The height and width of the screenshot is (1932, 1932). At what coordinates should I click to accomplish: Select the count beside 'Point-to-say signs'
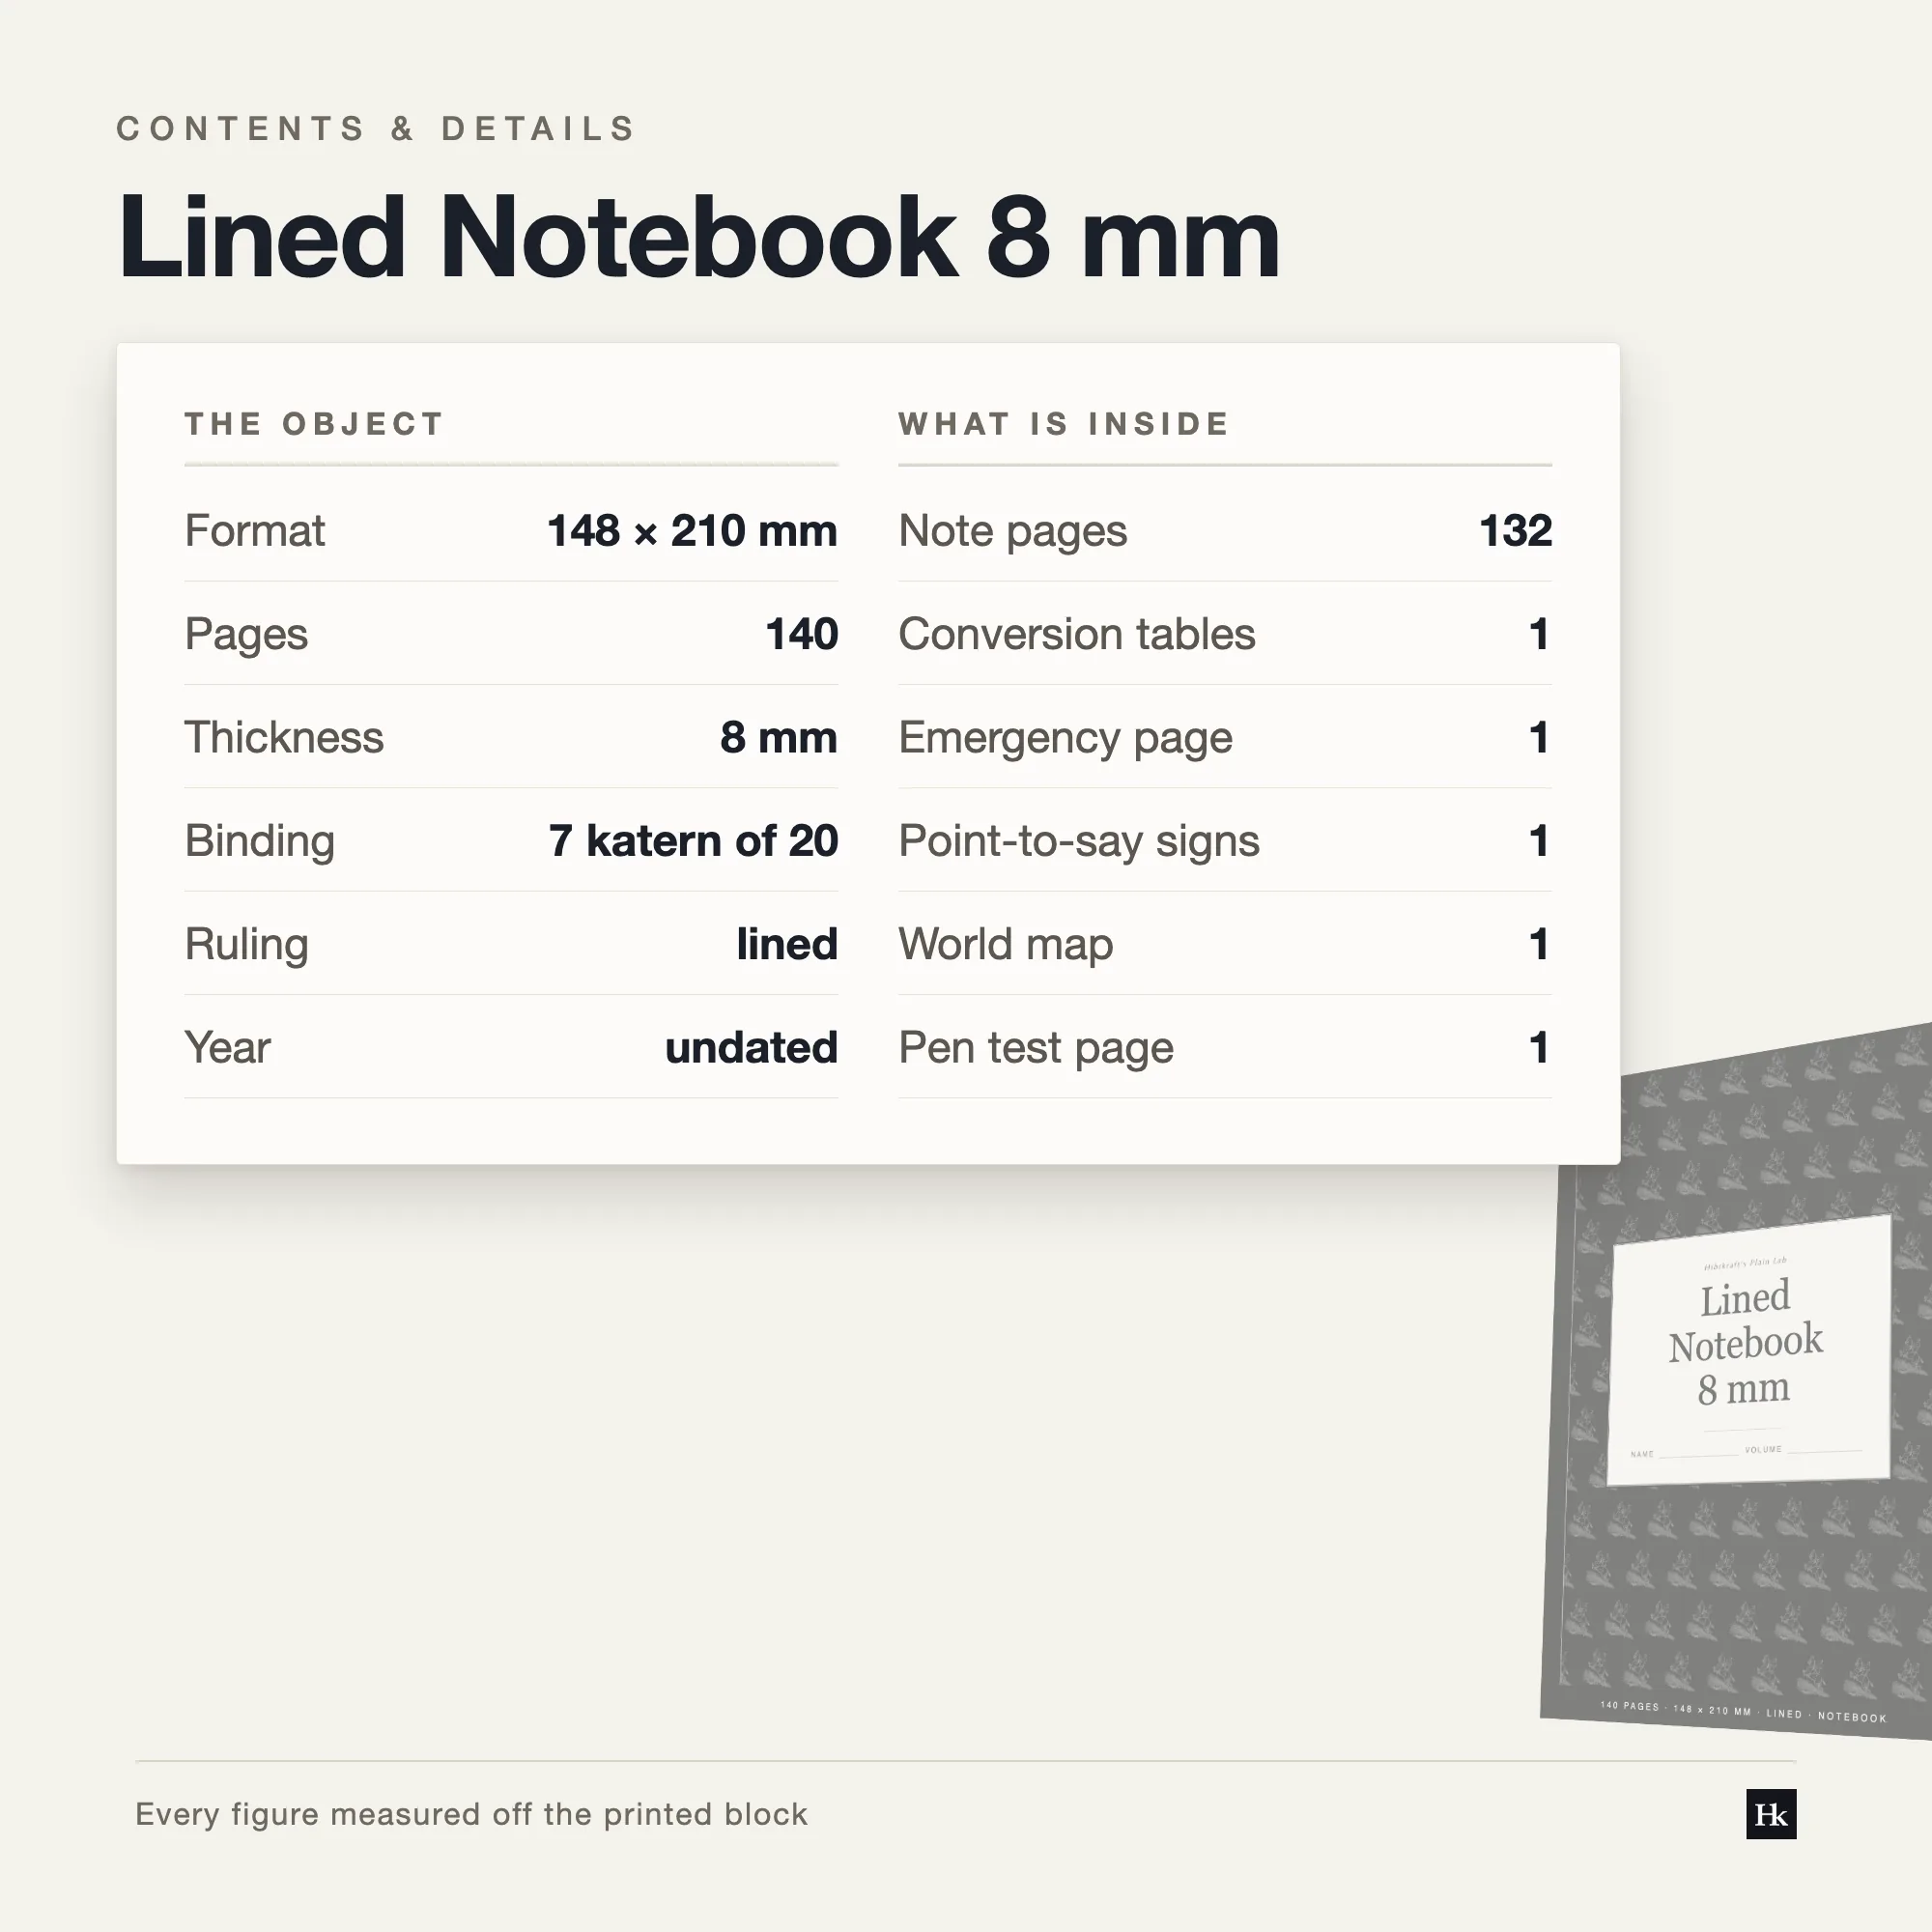click(1539, 841)
